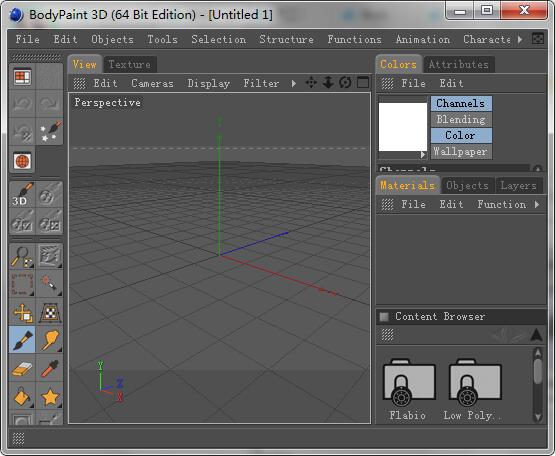Image resolution: width=555 pixels, height=456 pixels.
Task: Click the move camera icon in viewport
Action: [311, 83]
